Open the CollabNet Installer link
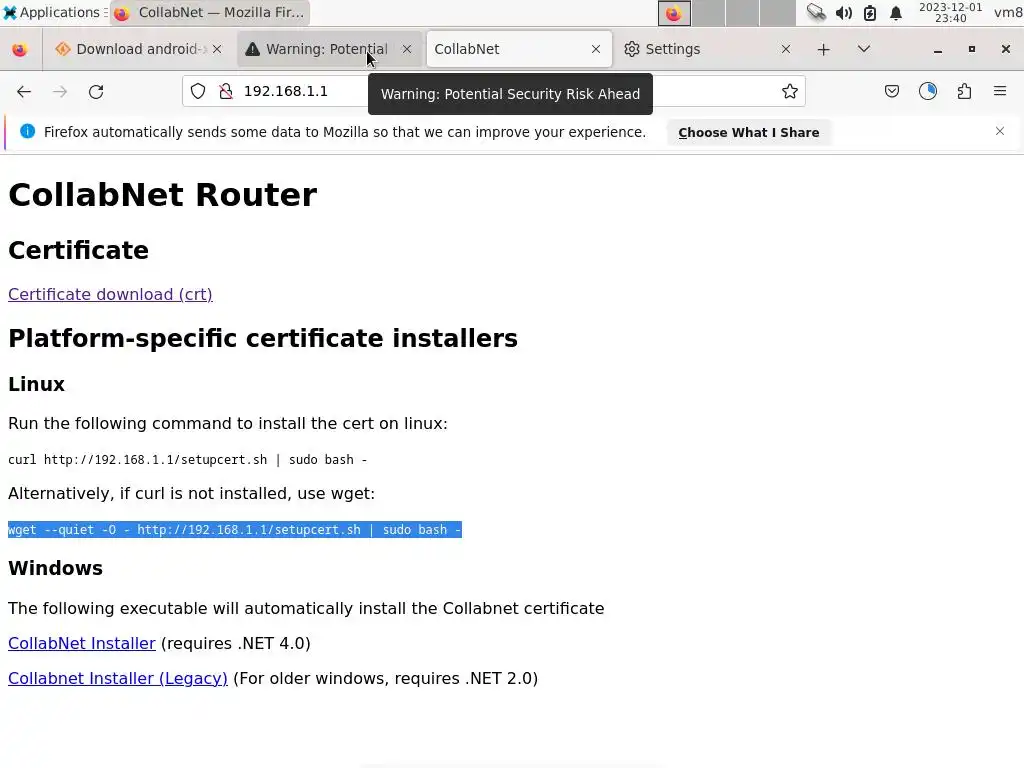 pyautogui.click(x=82, y=643)
